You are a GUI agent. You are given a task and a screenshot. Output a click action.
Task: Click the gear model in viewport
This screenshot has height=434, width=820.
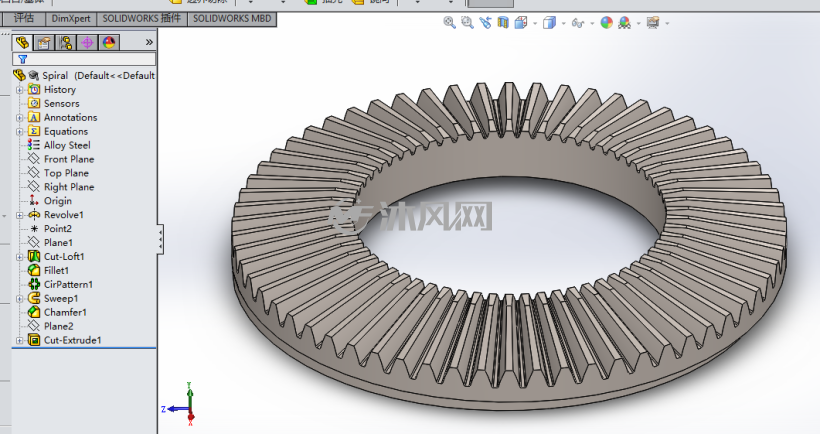[x=510, y=246]
